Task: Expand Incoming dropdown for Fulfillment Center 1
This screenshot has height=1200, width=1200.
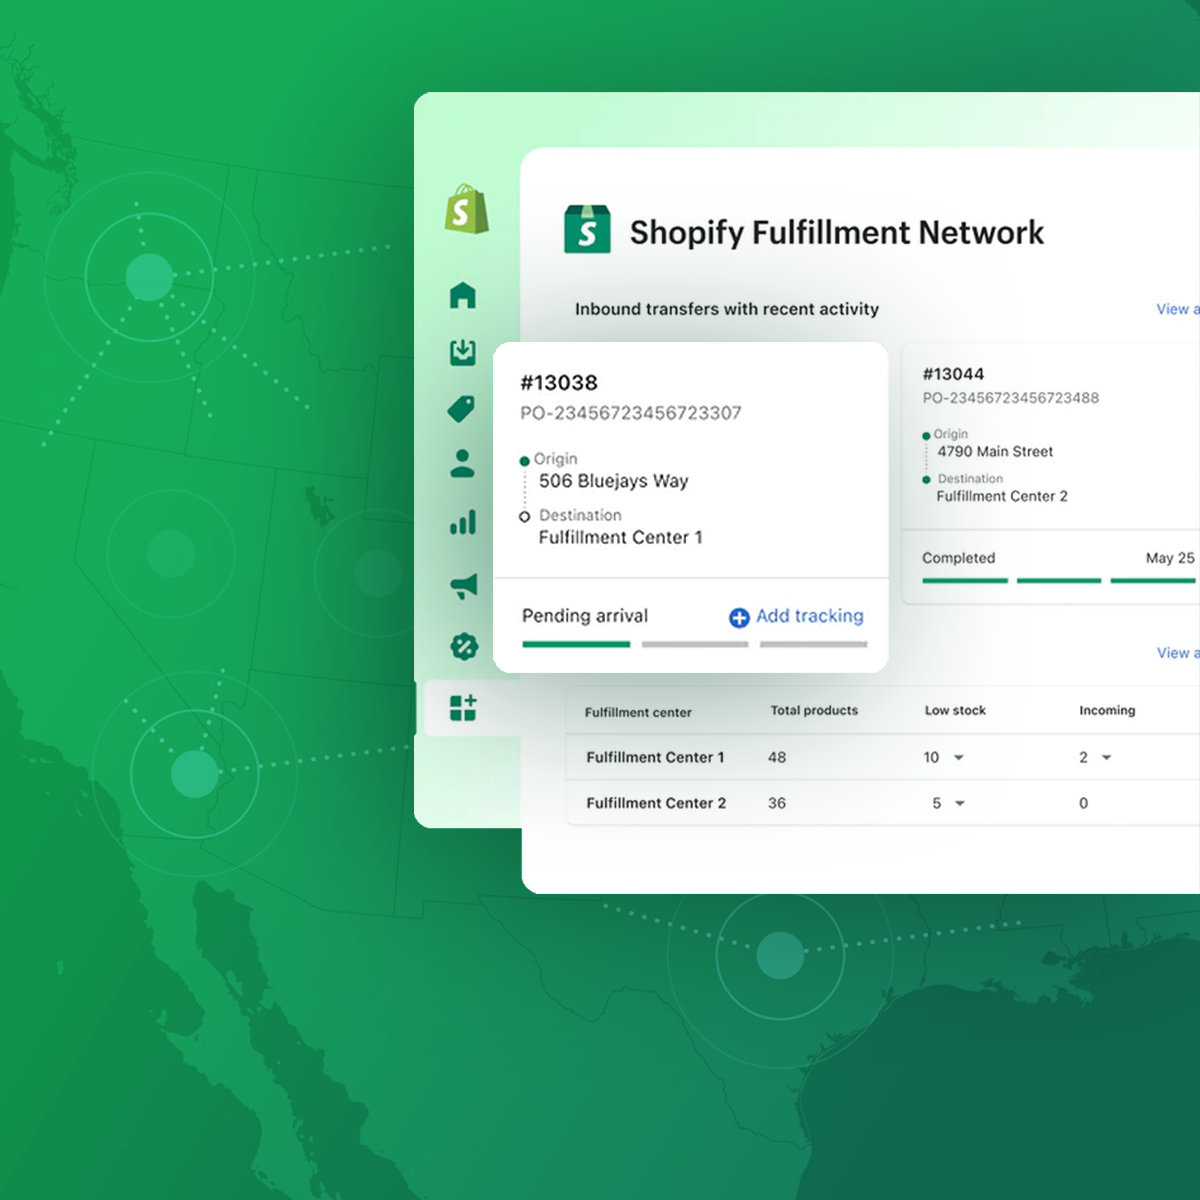Action: 1107,758
